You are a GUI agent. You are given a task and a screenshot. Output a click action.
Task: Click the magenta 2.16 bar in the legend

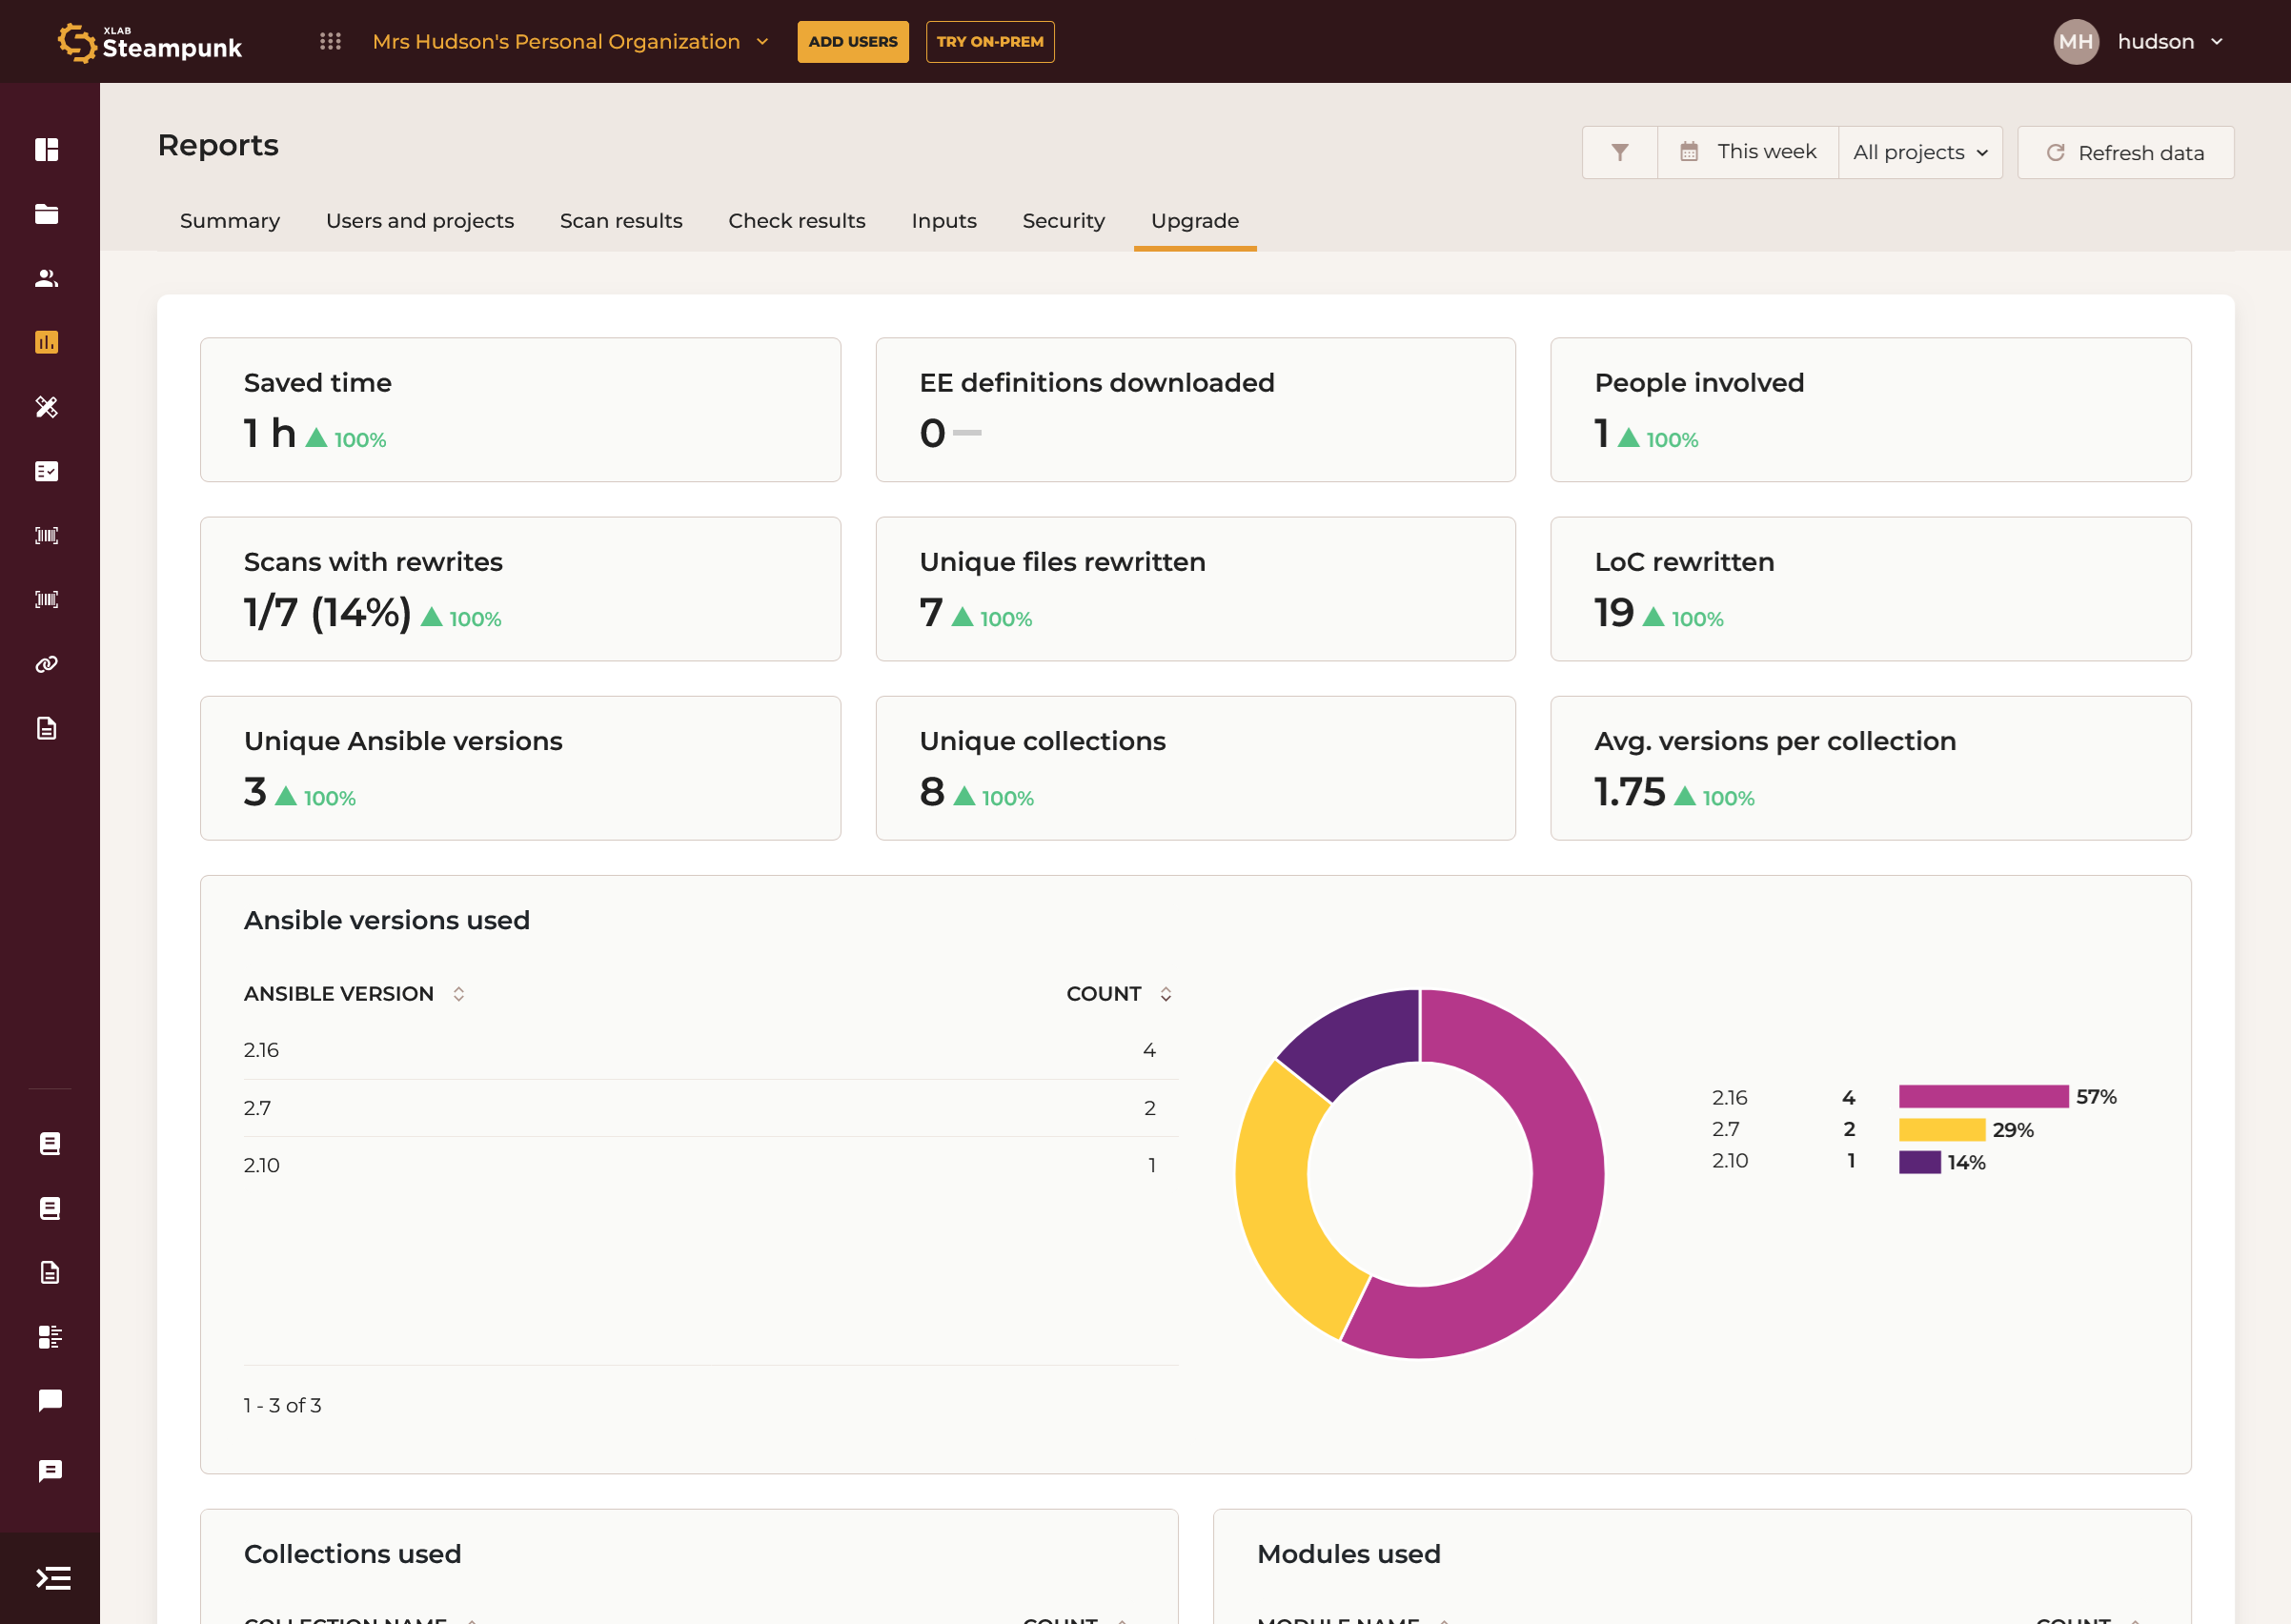coord(1982,1097)
